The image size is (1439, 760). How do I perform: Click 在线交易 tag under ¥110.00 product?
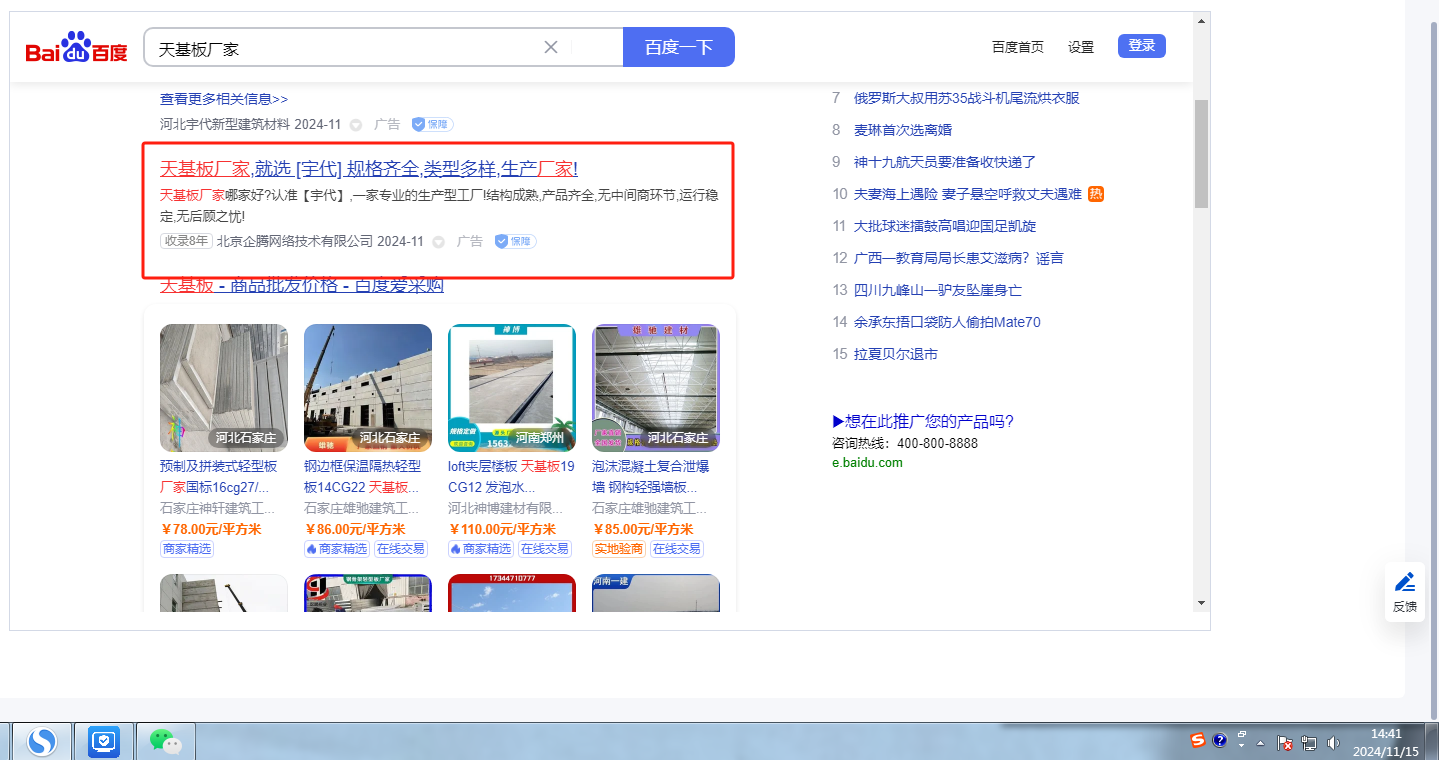[x=545, y=549]
